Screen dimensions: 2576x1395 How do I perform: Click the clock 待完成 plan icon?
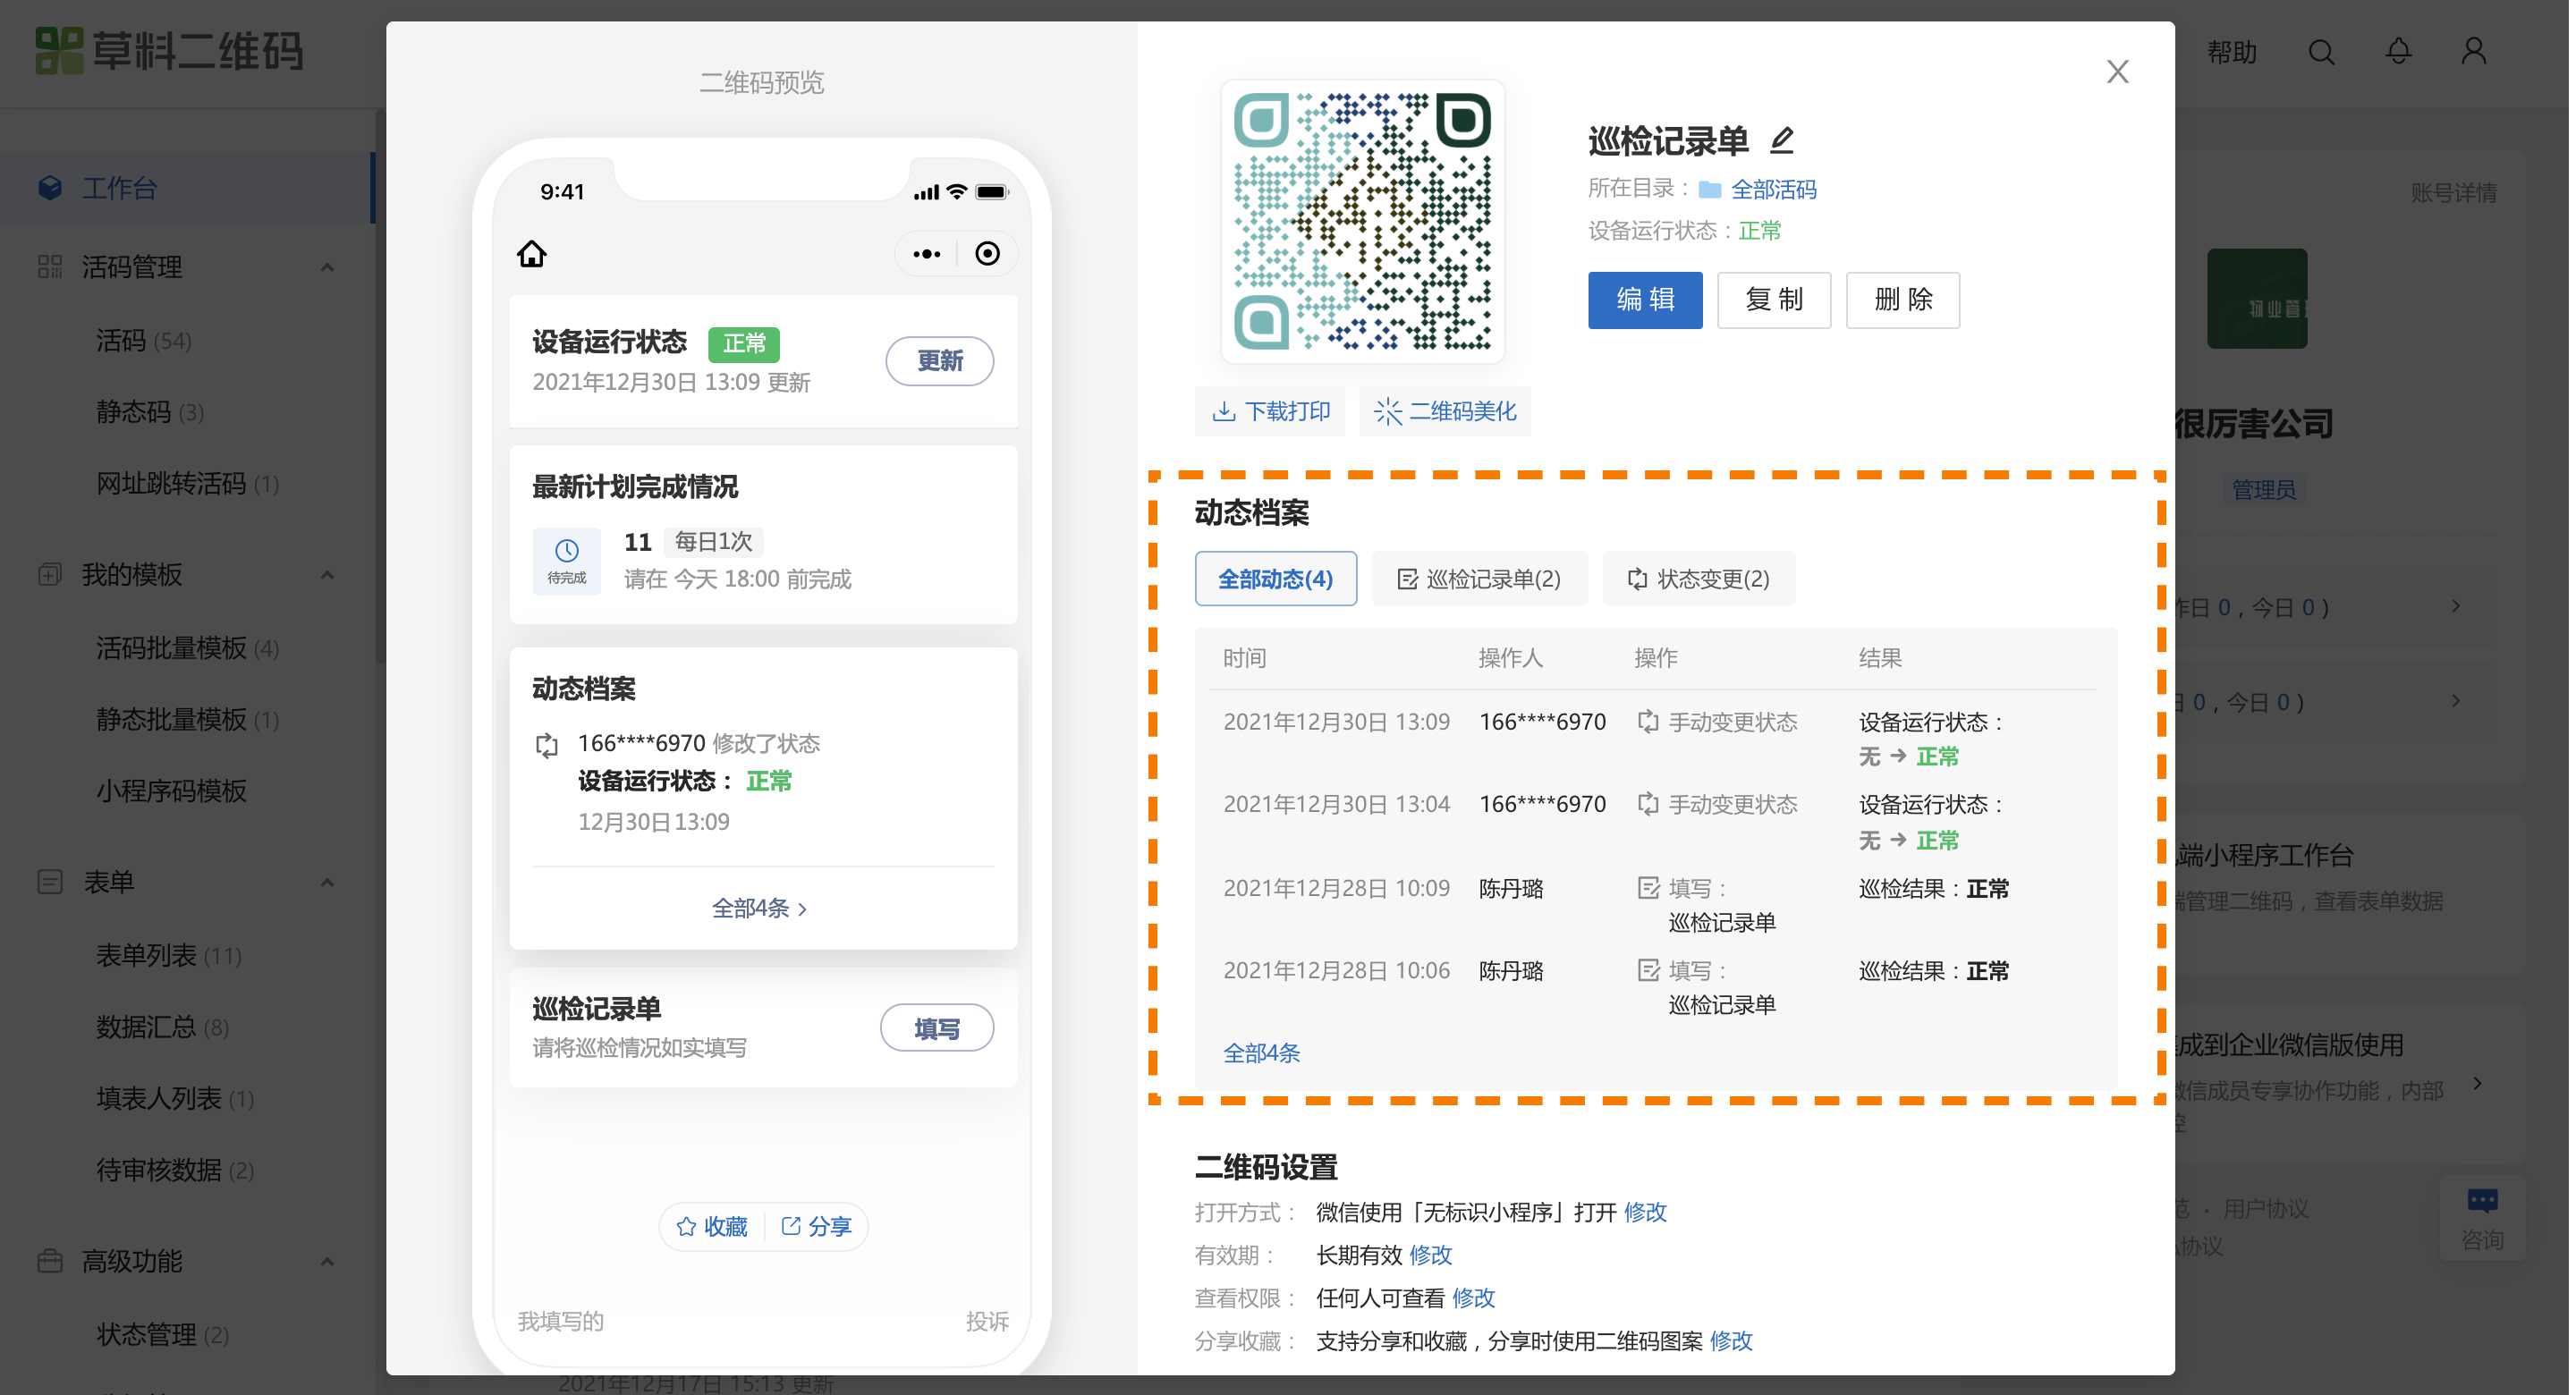point(567,561)
